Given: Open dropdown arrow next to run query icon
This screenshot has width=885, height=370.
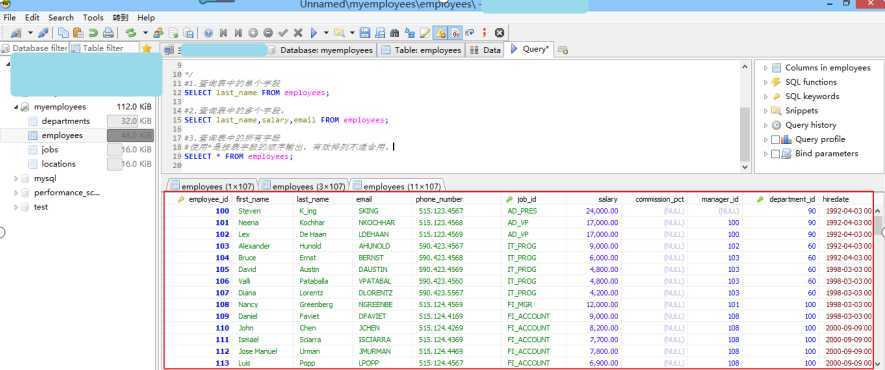Looking at the screenshot, I should (326, 33).
